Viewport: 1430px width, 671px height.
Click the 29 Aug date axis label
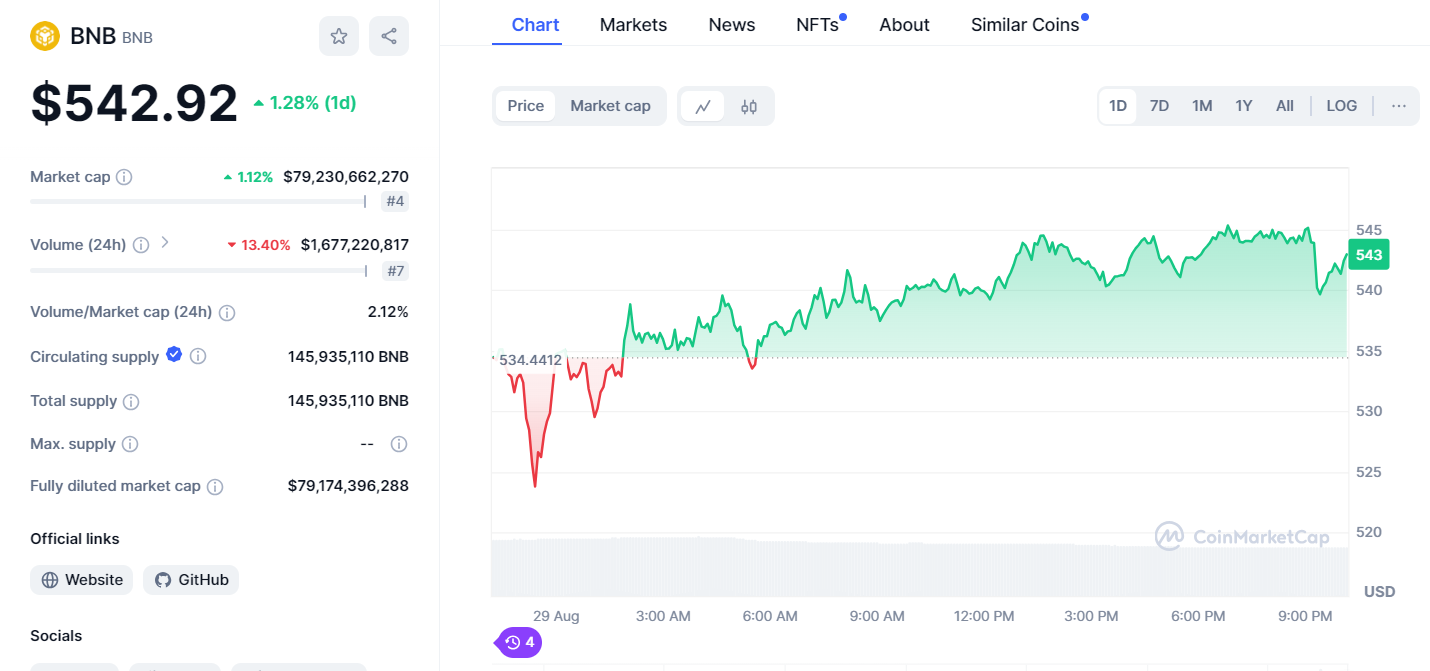(556, 616)
